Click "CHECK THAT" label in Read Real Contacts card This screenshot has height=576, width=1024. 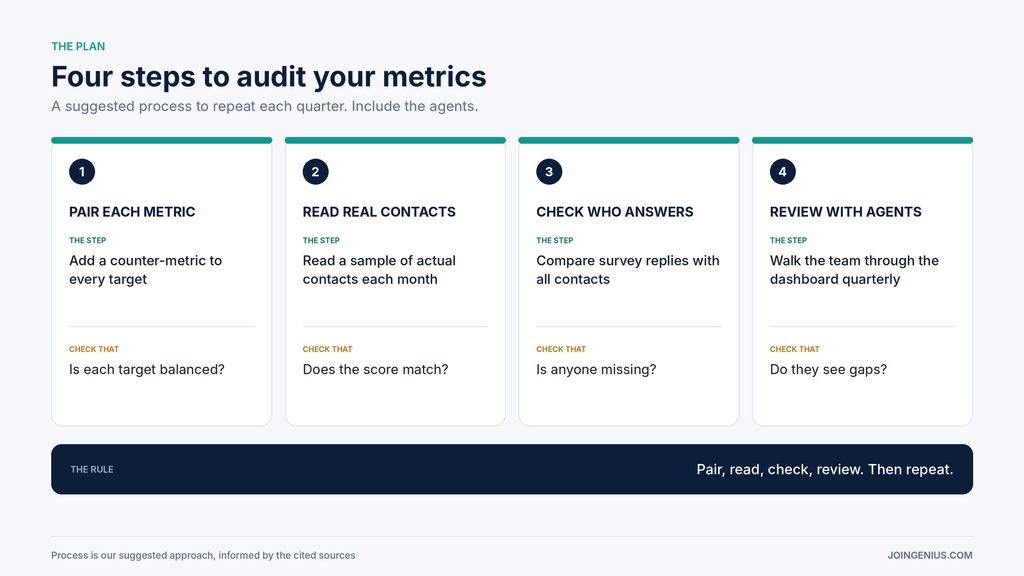coord(328,349)
